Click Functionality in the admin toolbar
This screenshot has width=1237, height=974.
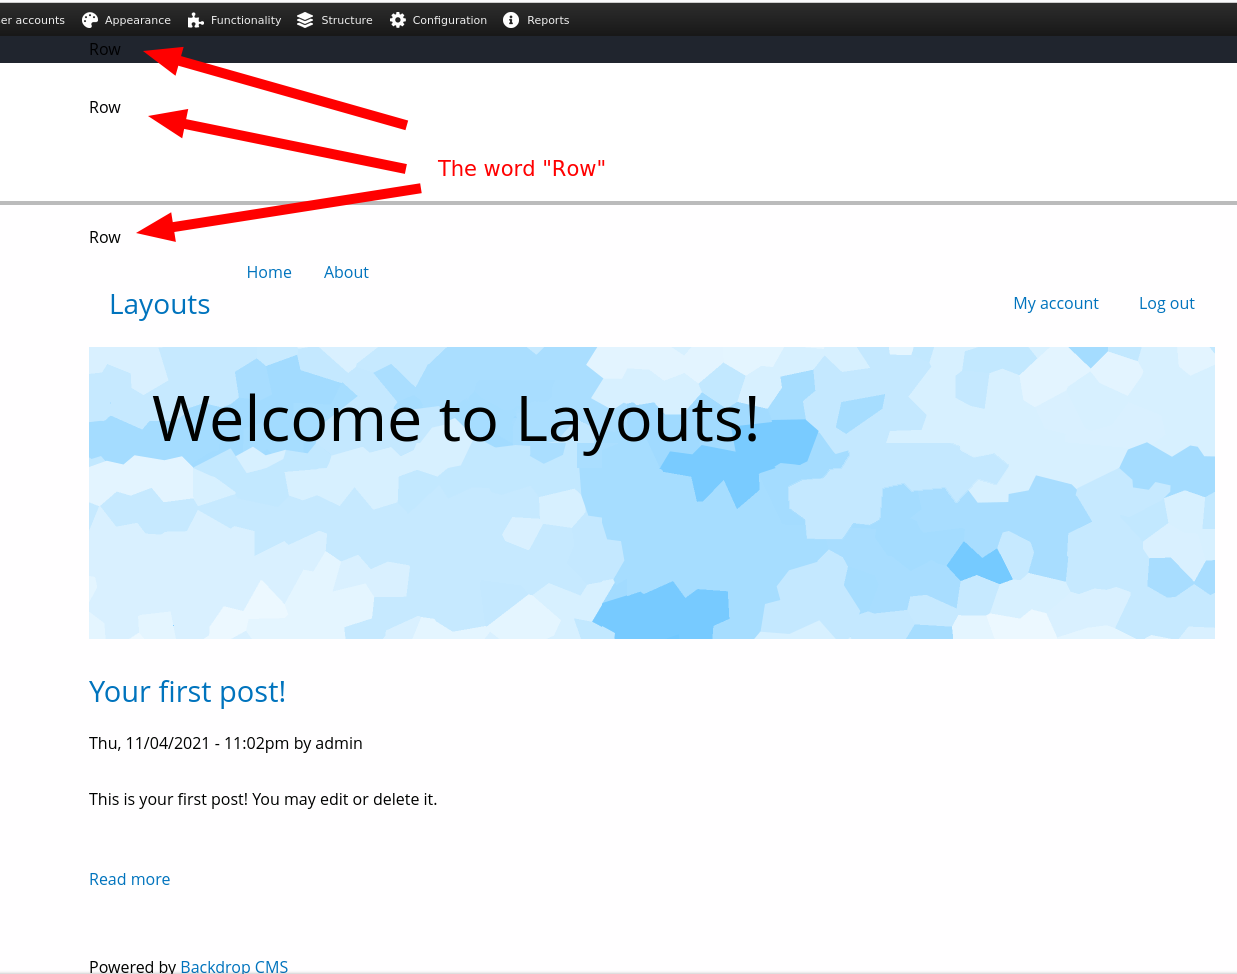coord(244,19)
